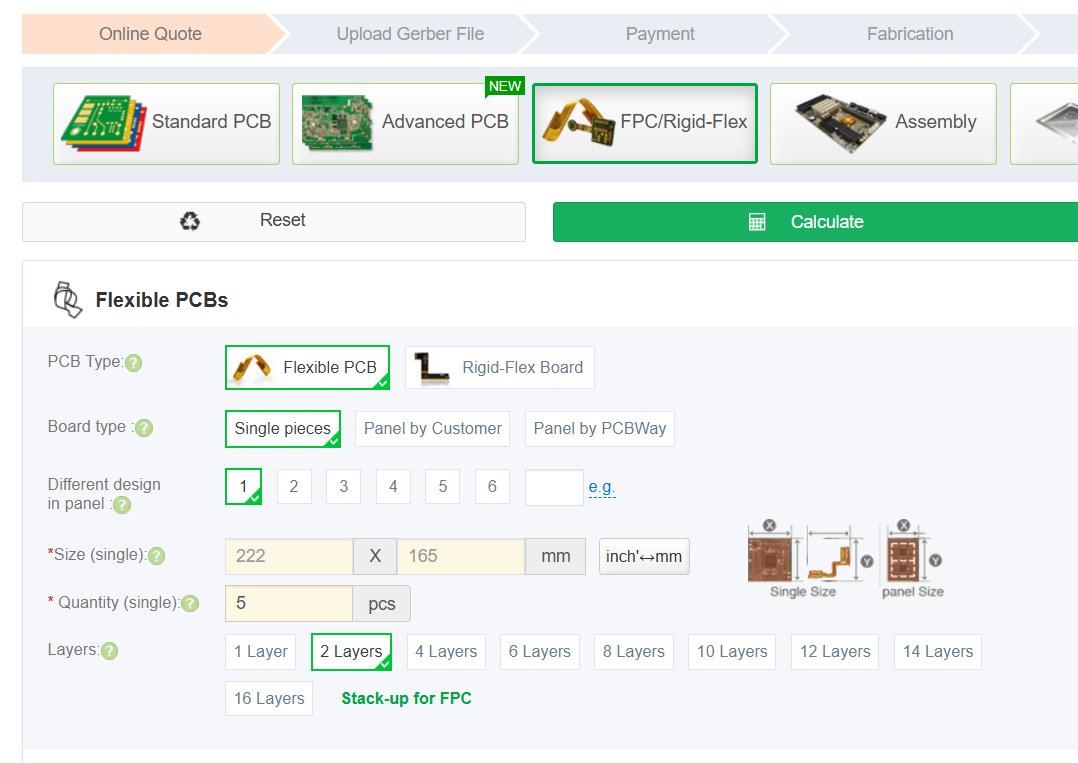Click the help icon beside Layers label
The width and height of the screenshot is (1078, 763).
click(x=110, y=651)
